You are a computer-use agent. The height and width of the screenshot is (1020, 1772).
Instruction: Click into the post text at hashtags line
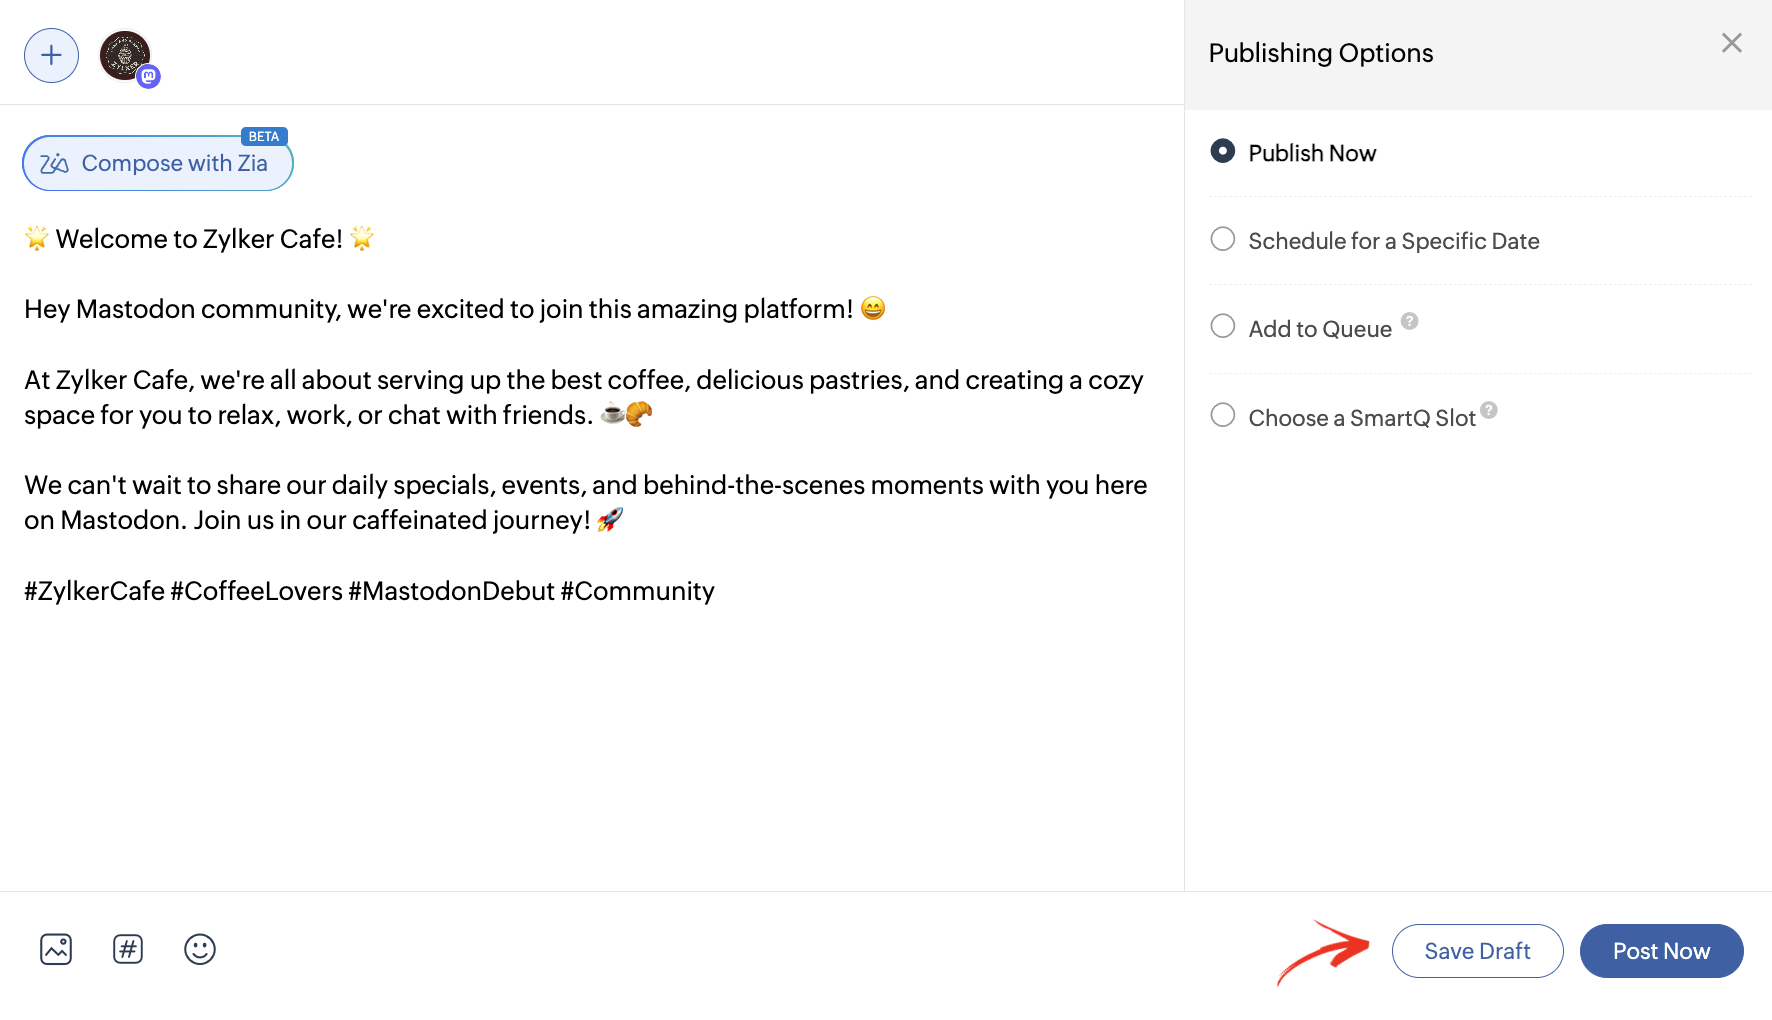[x=369, y=591]
